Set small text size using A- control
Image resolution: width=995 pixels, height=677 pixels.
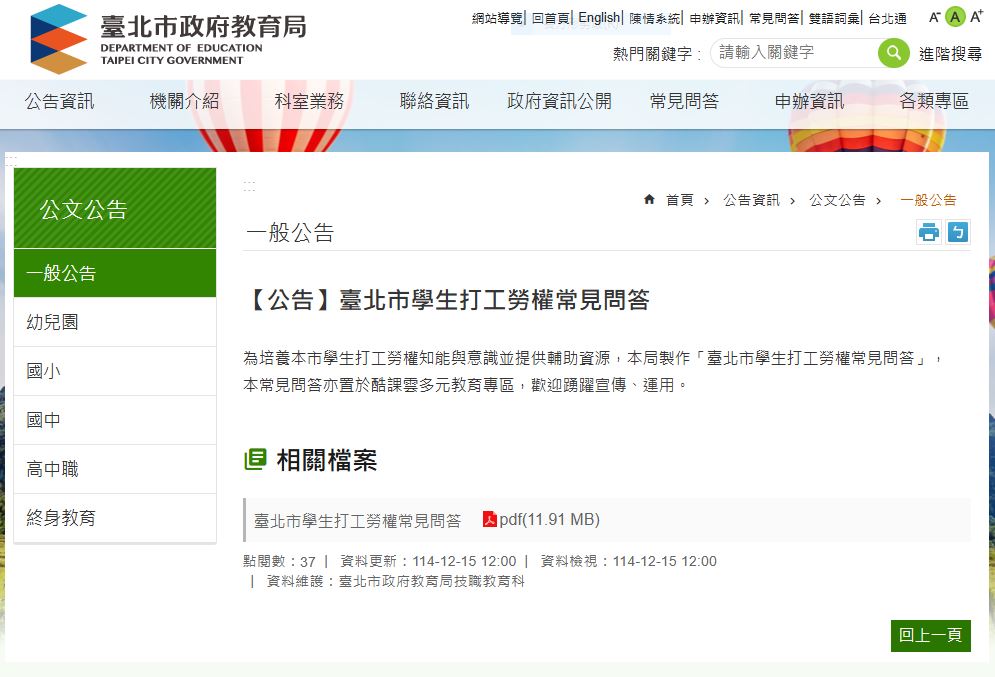pyautogui.click(x=933, y=17)
